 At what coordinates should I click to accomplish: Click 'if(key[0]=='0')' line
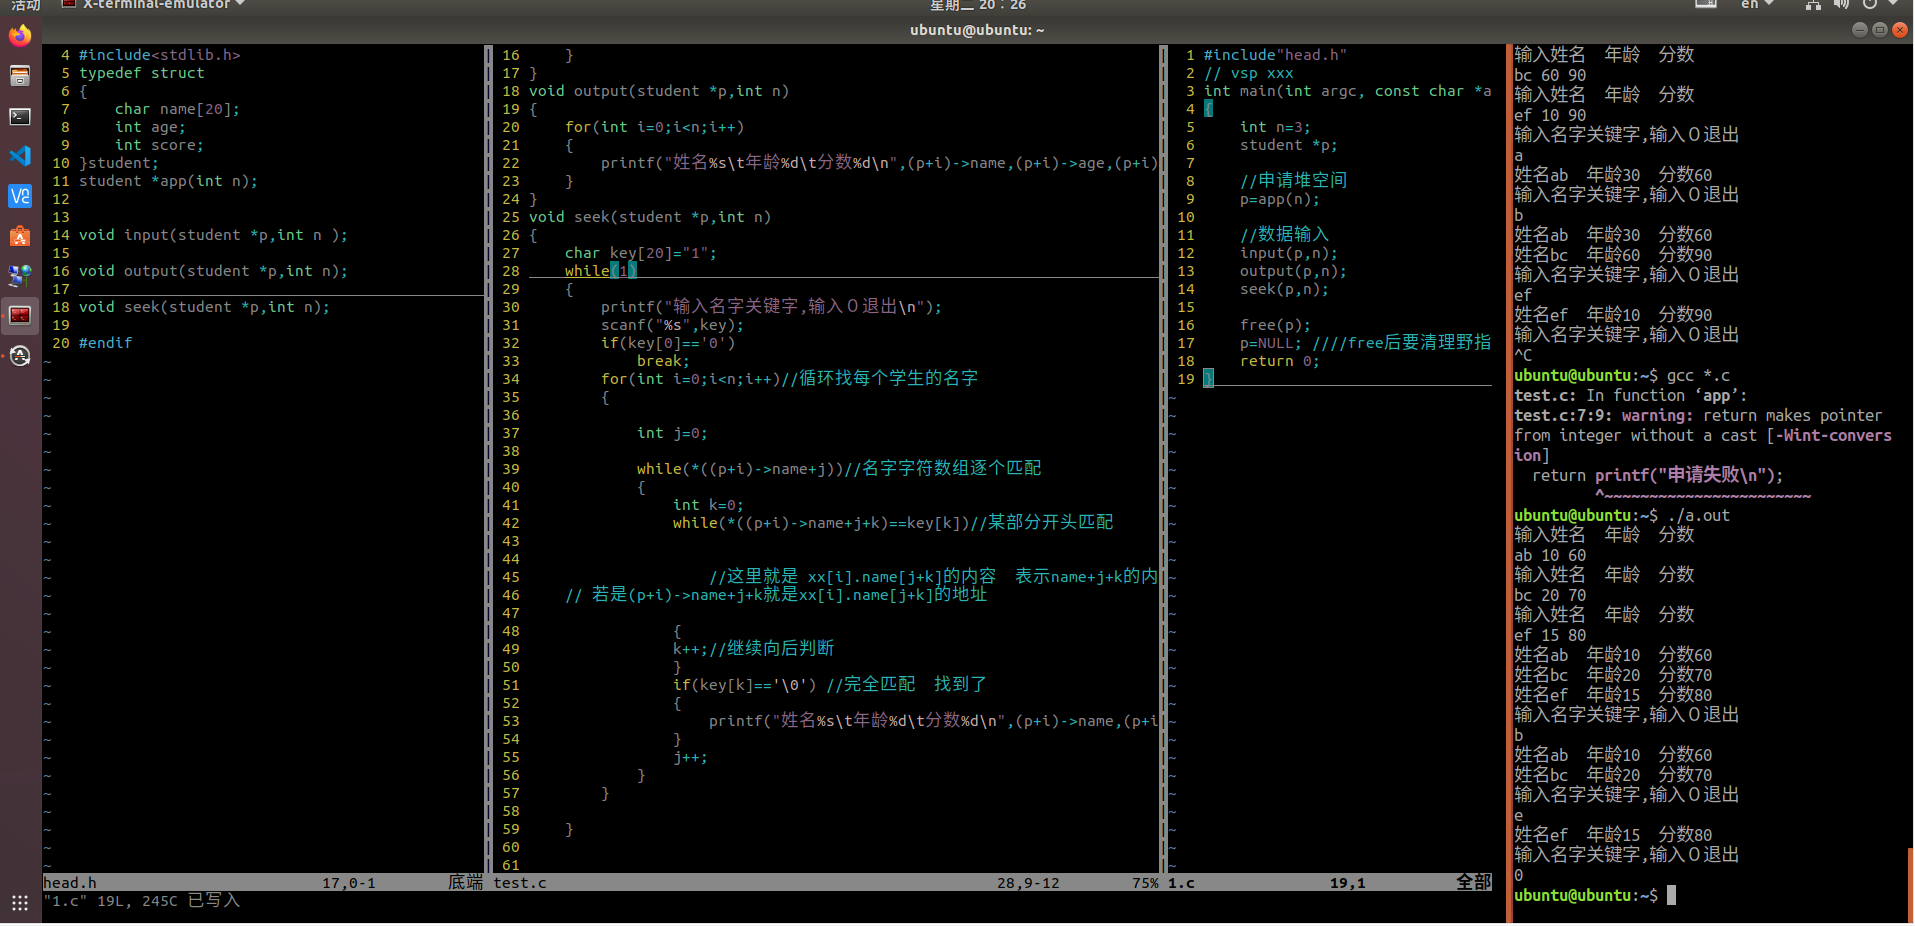(x=668, y=343)
